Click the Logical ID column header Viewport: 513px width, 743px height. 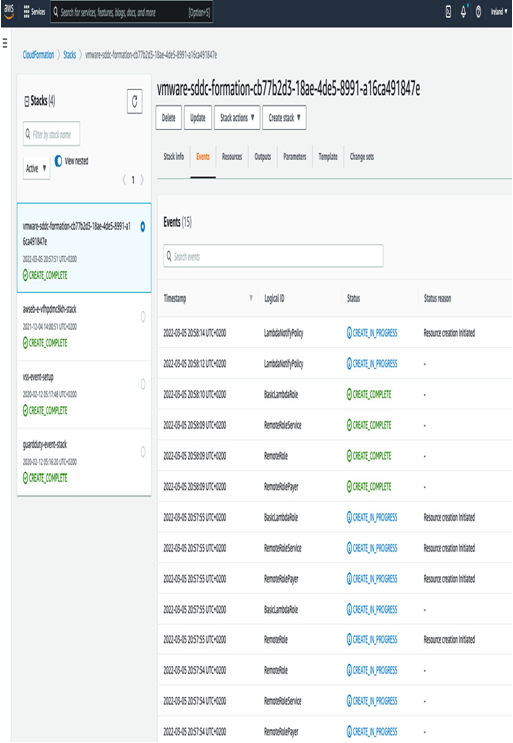[274, 298]
